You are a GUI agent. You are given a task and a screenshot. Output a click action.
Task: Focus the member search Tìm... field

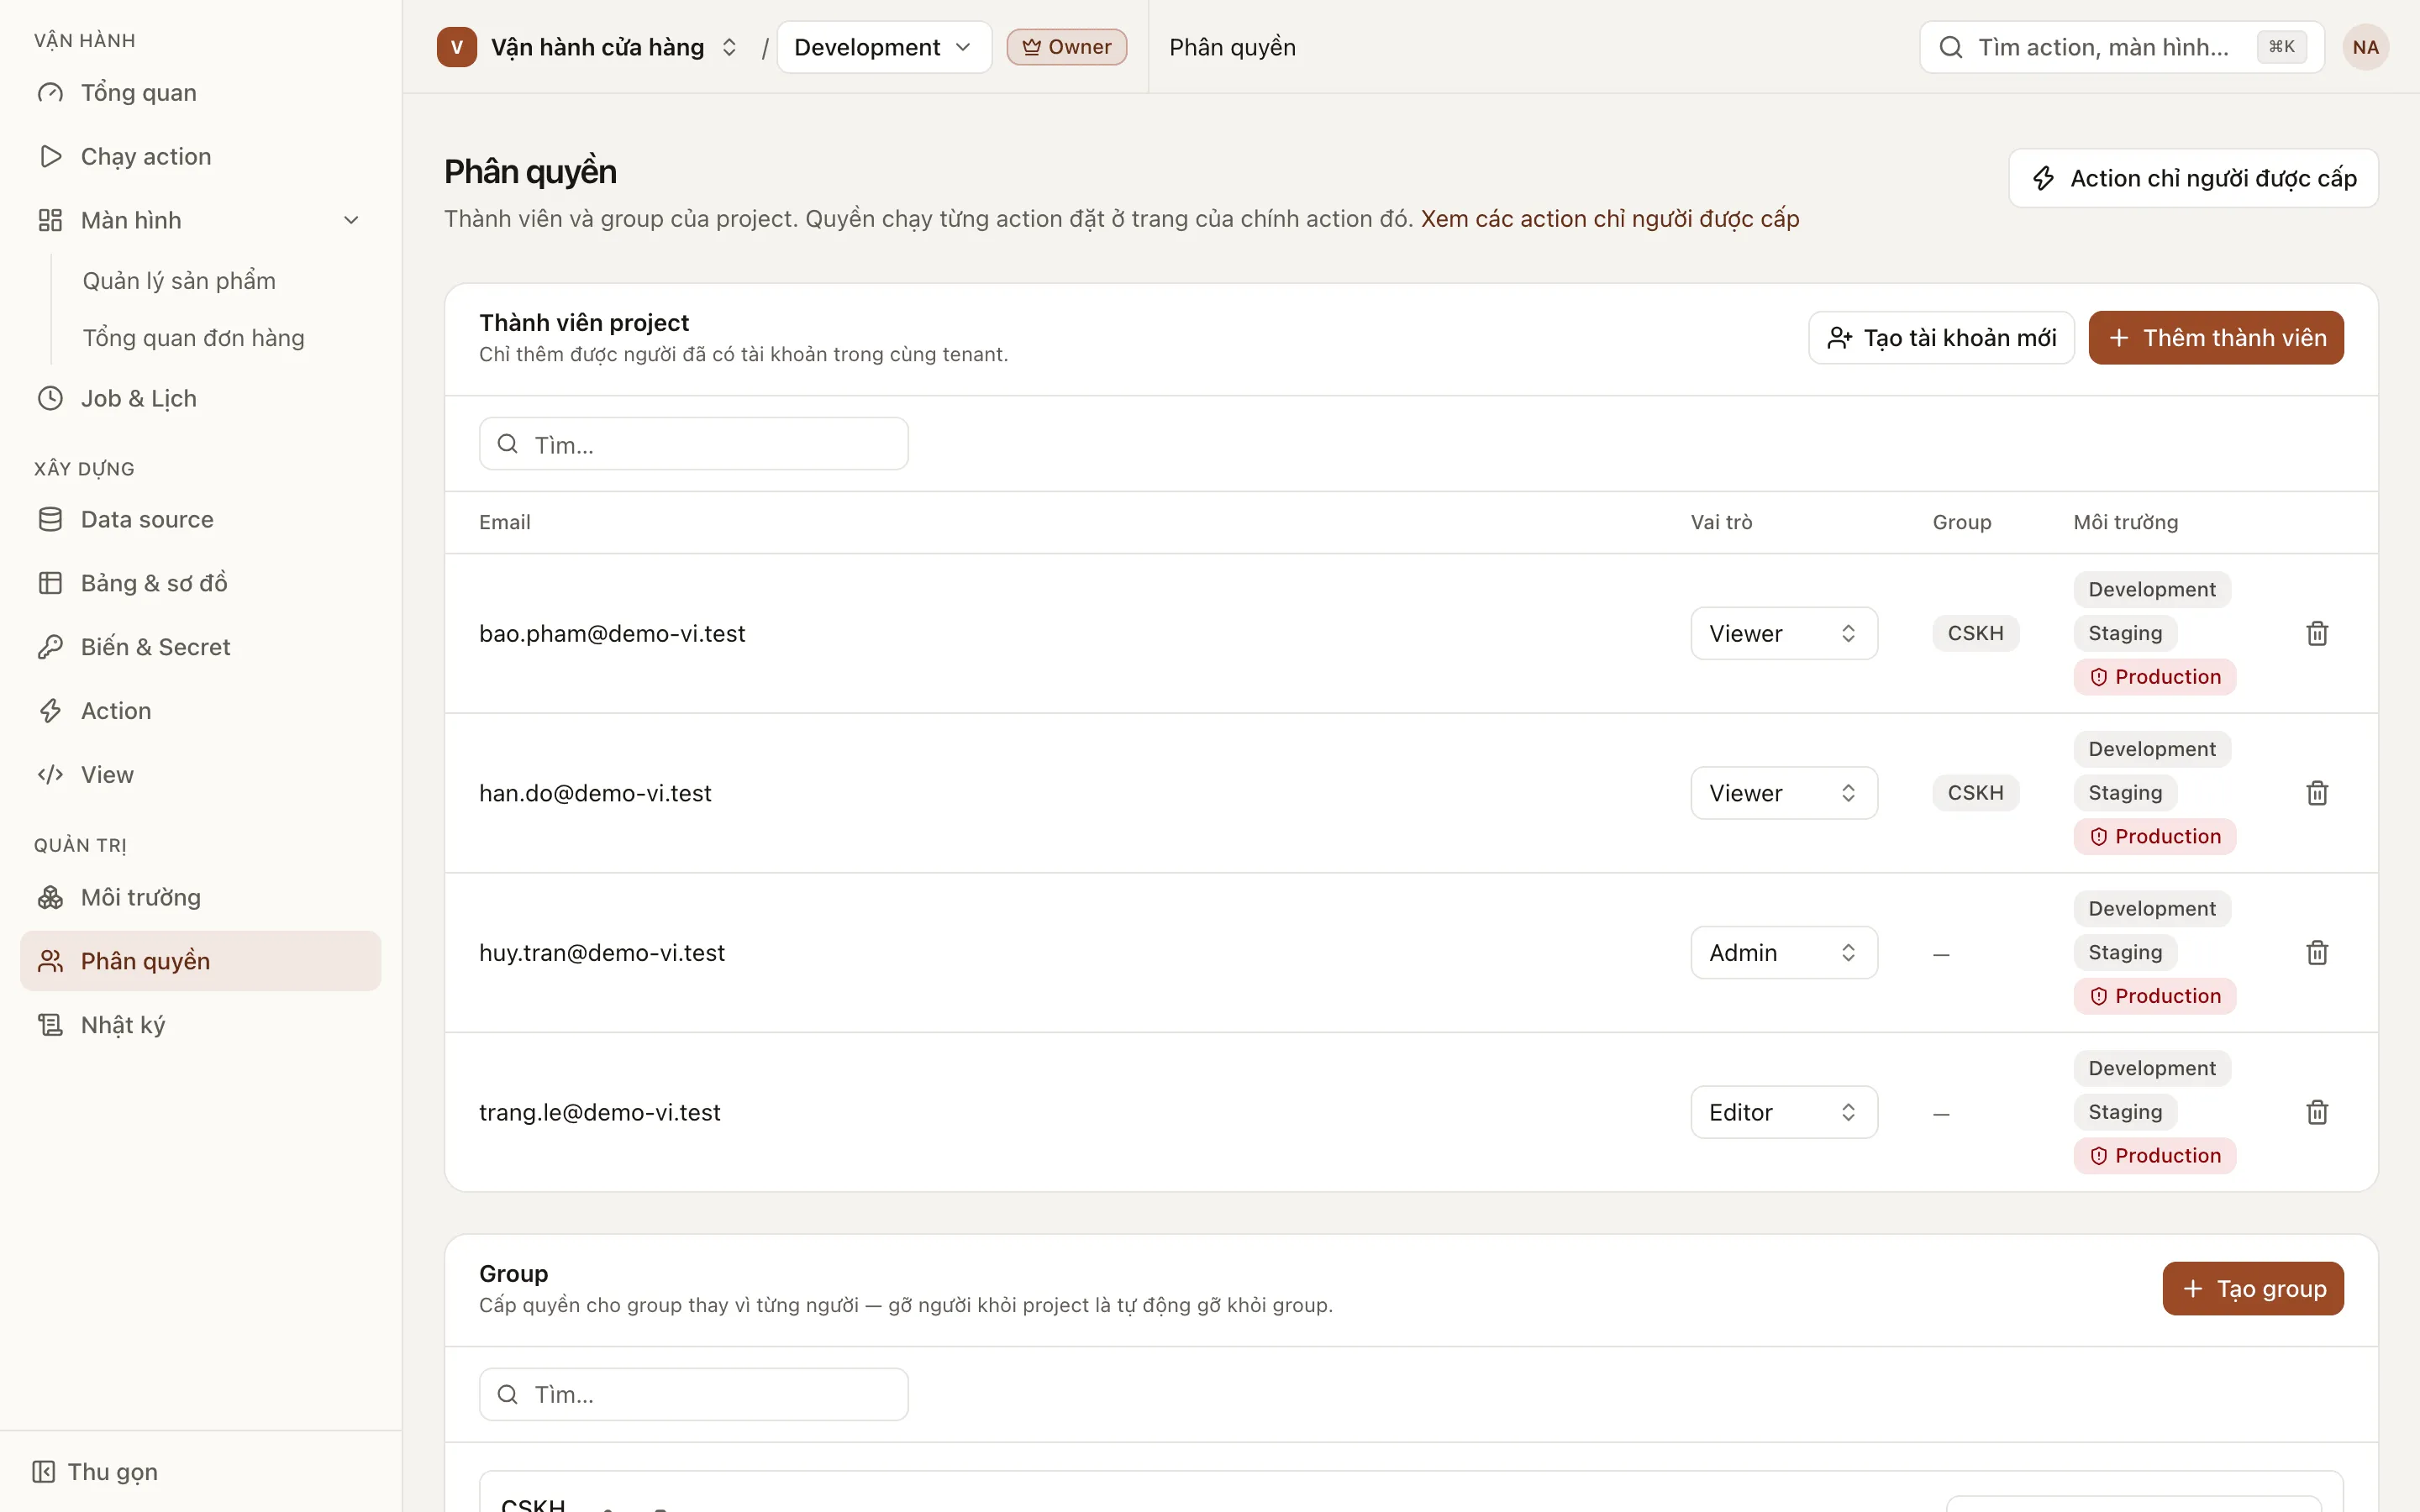click(693, 444)
